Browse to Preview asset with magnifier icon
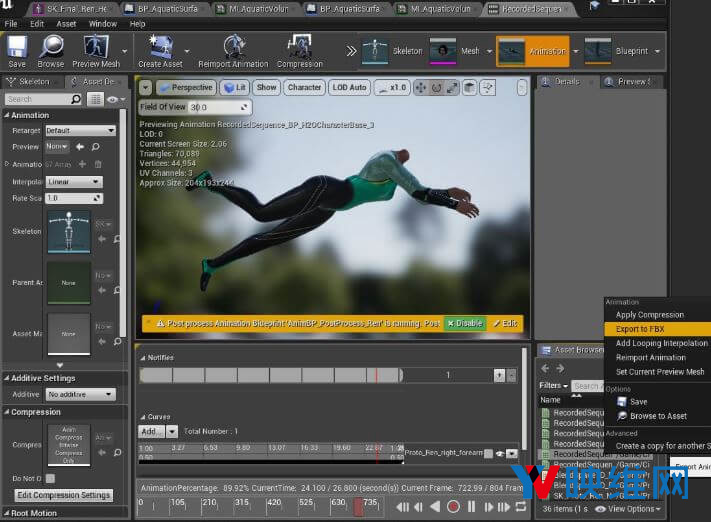Screen dimensions: 711x522 click(x=96, y=146)
